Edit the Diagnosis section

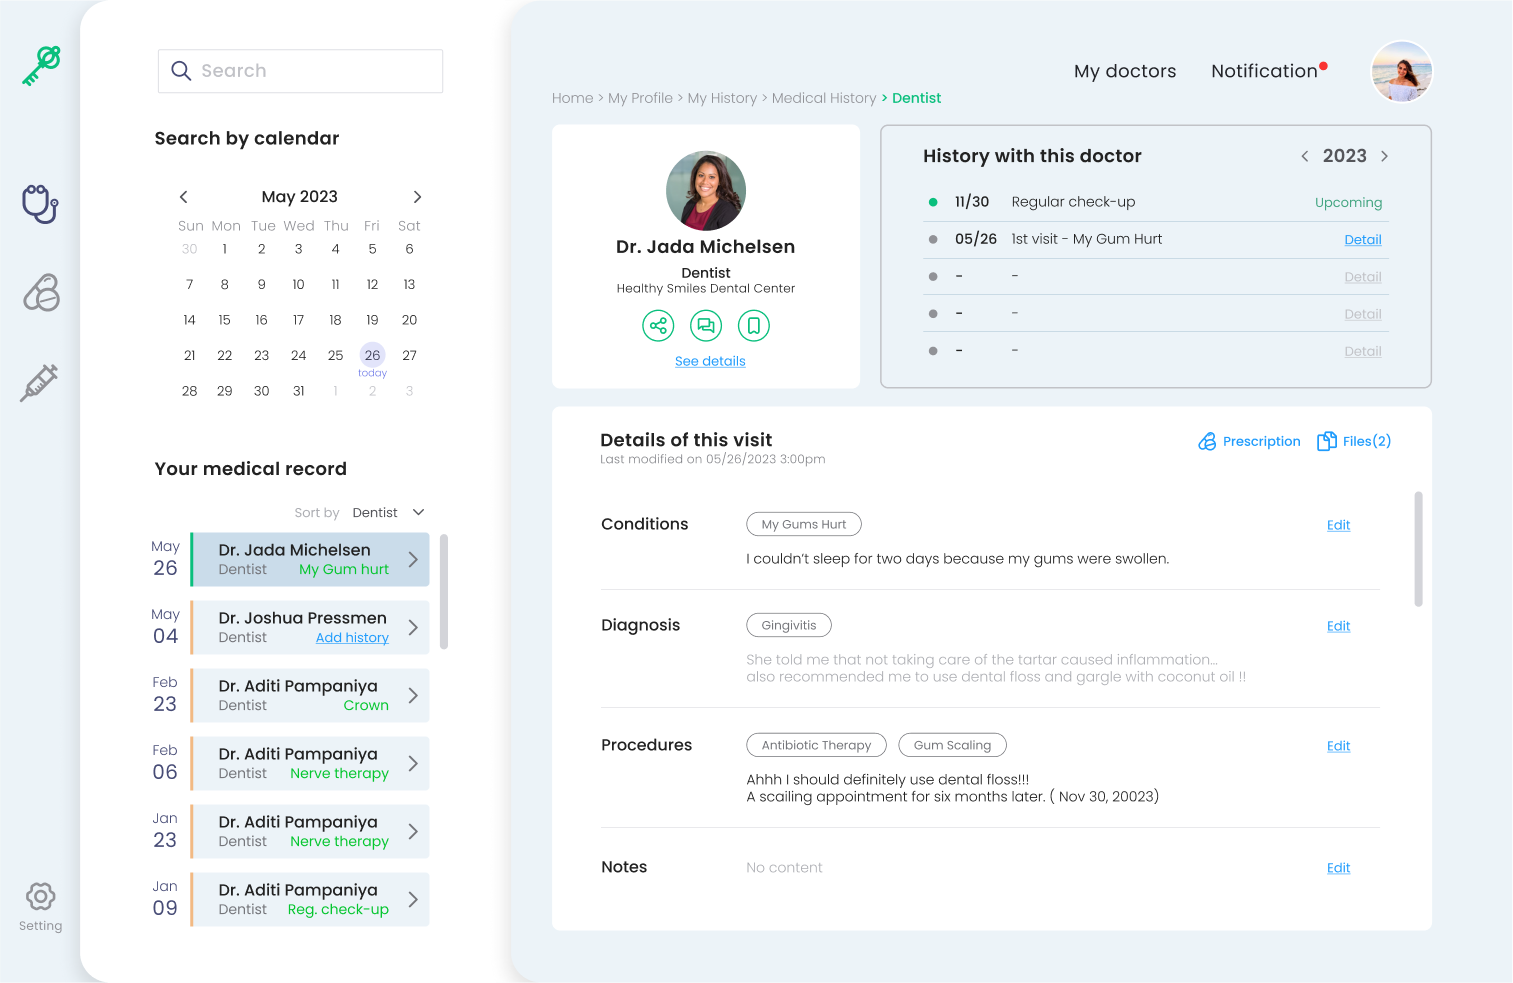click(x=1338, y=626)
